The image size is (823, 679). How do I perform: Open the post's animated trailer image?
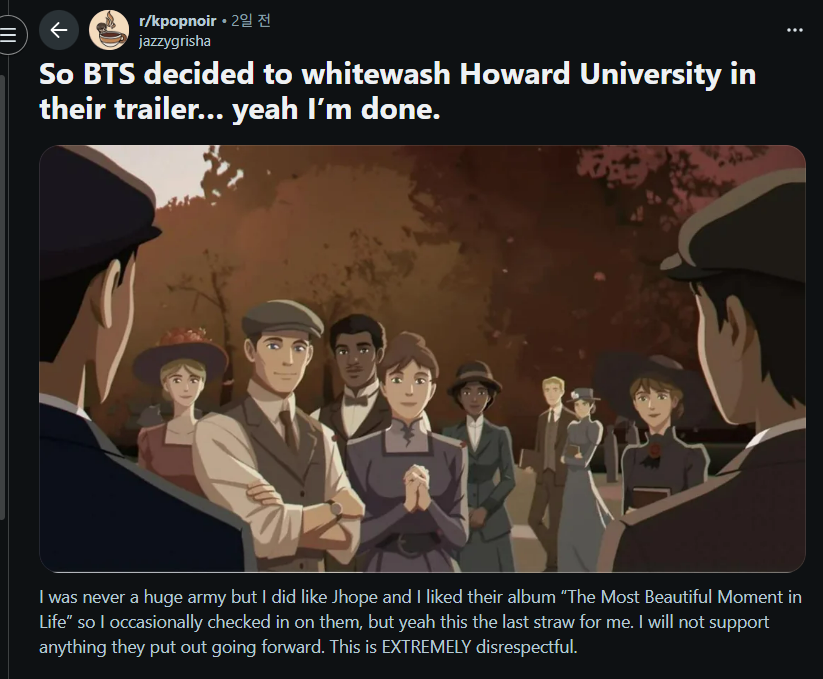(423, 358)
